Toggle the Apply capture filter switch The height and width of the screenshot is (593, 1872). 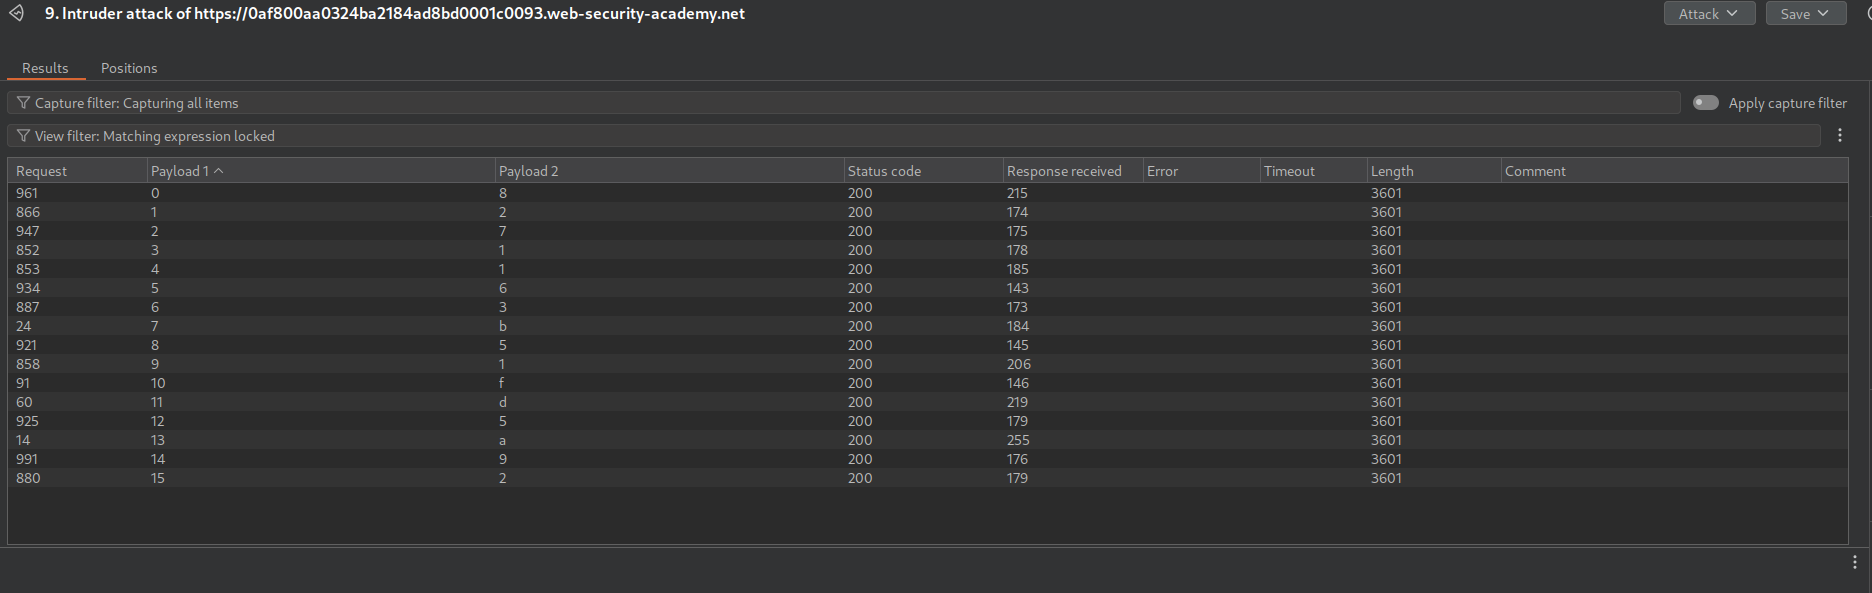coord(1705,103)
